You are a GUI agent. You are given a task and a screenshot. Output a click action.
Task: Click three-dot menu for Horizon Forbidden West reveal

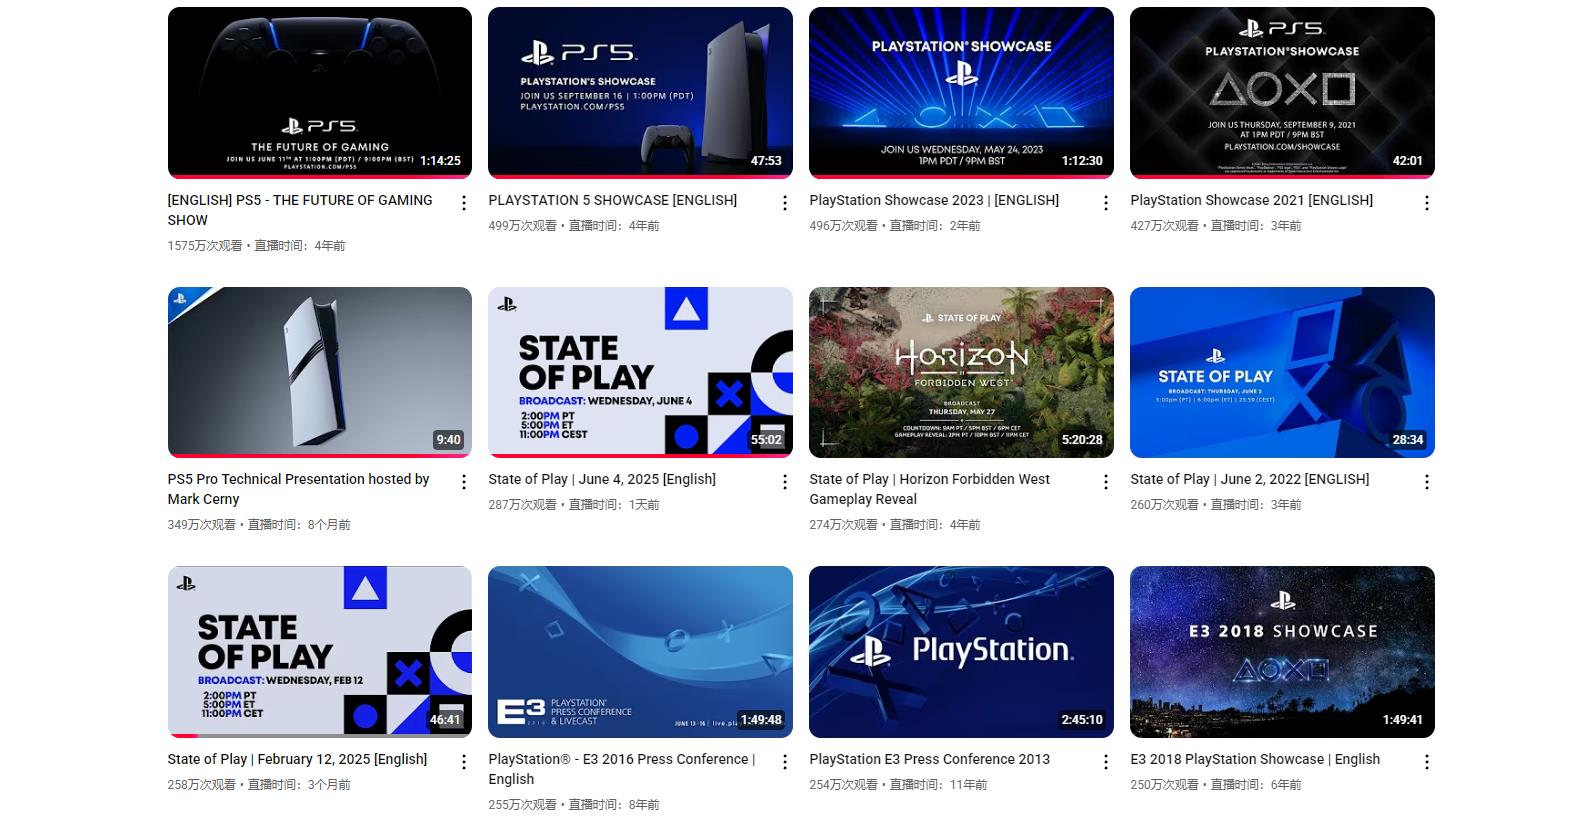click(1105, 482)
